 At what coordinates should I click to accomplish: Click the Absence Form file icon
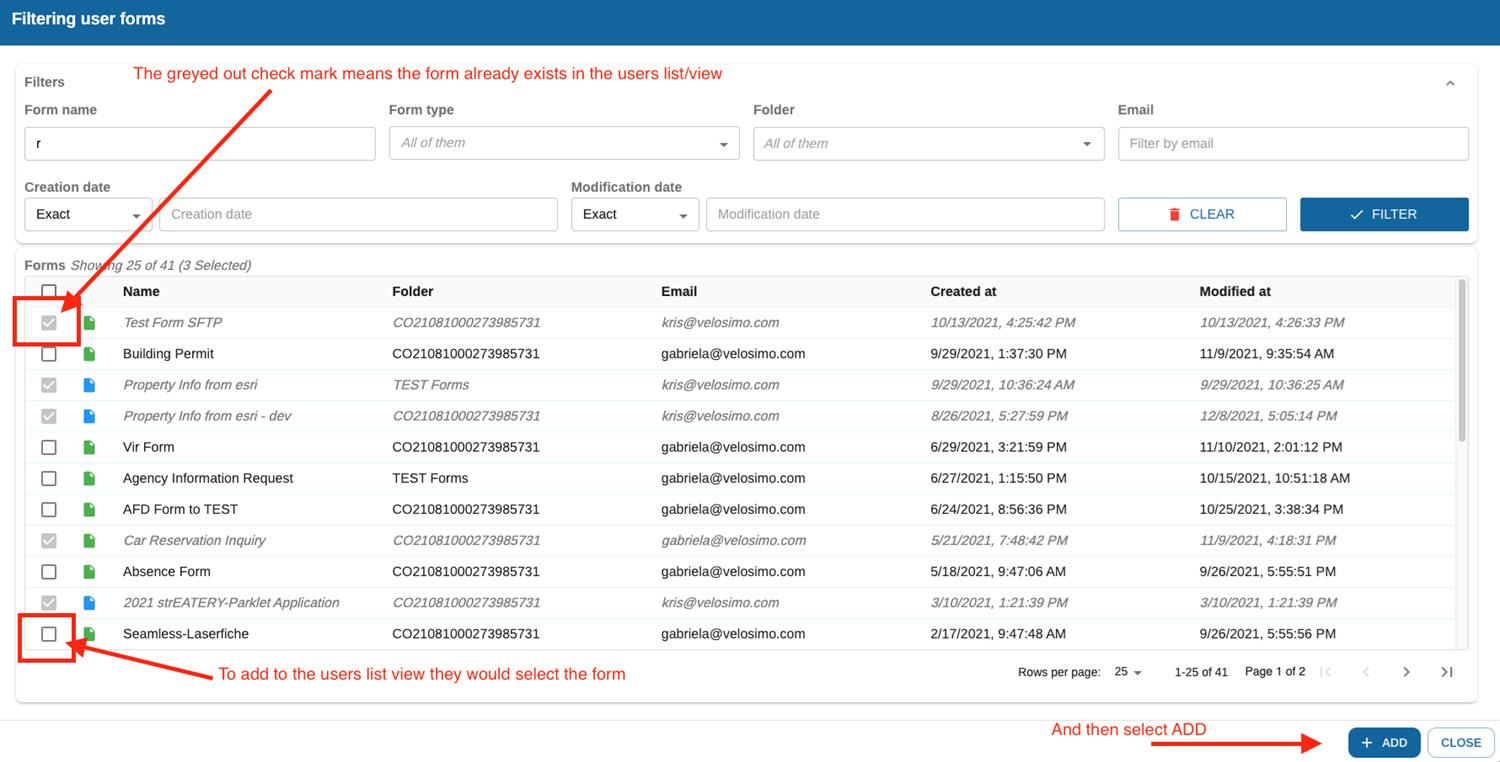point(89,572)
